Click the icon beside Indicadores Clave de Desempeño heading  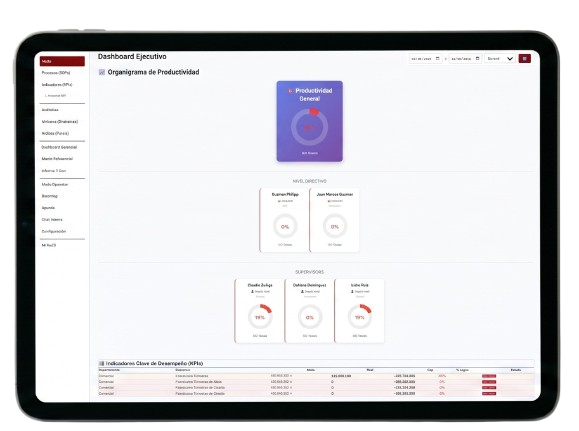click(102, 363)
